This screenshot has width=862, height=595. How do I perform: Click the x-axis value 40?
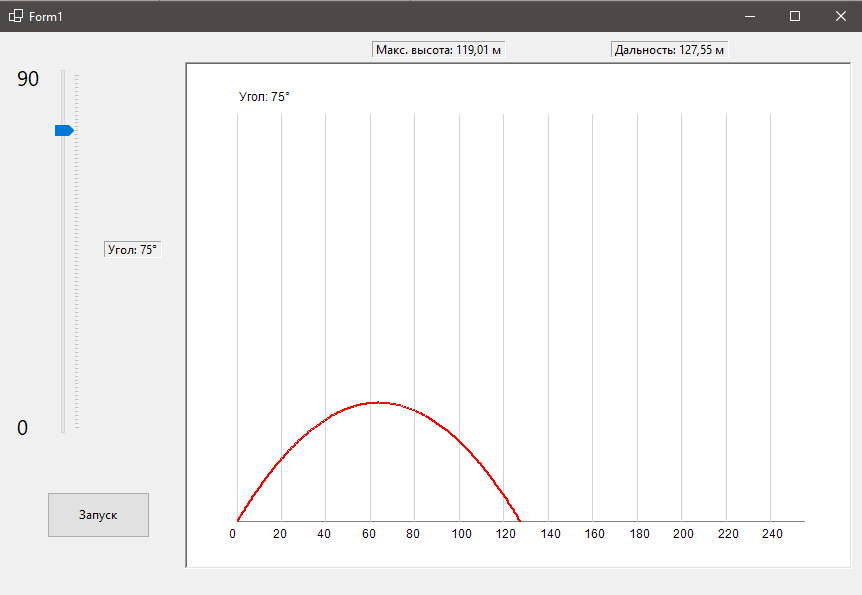(x=324, y=534)
